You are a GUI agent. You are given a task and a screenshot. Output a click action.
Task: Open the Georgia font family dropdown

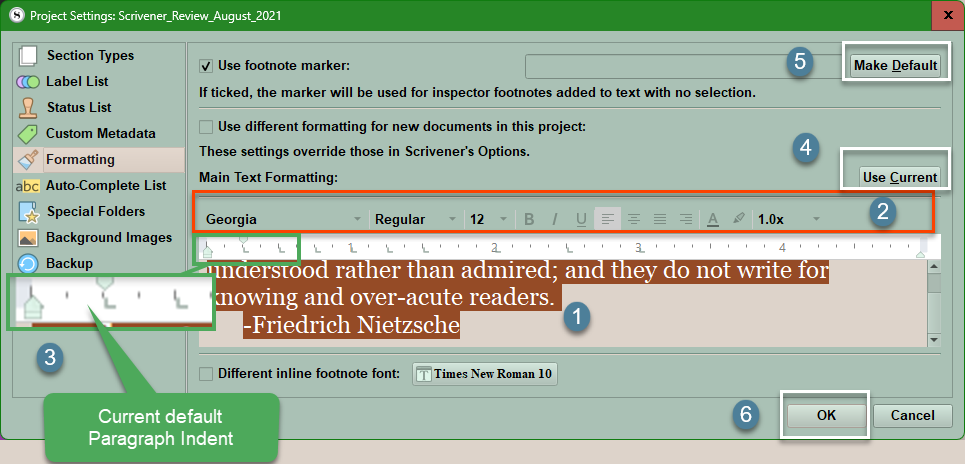(x=283, y=219)
